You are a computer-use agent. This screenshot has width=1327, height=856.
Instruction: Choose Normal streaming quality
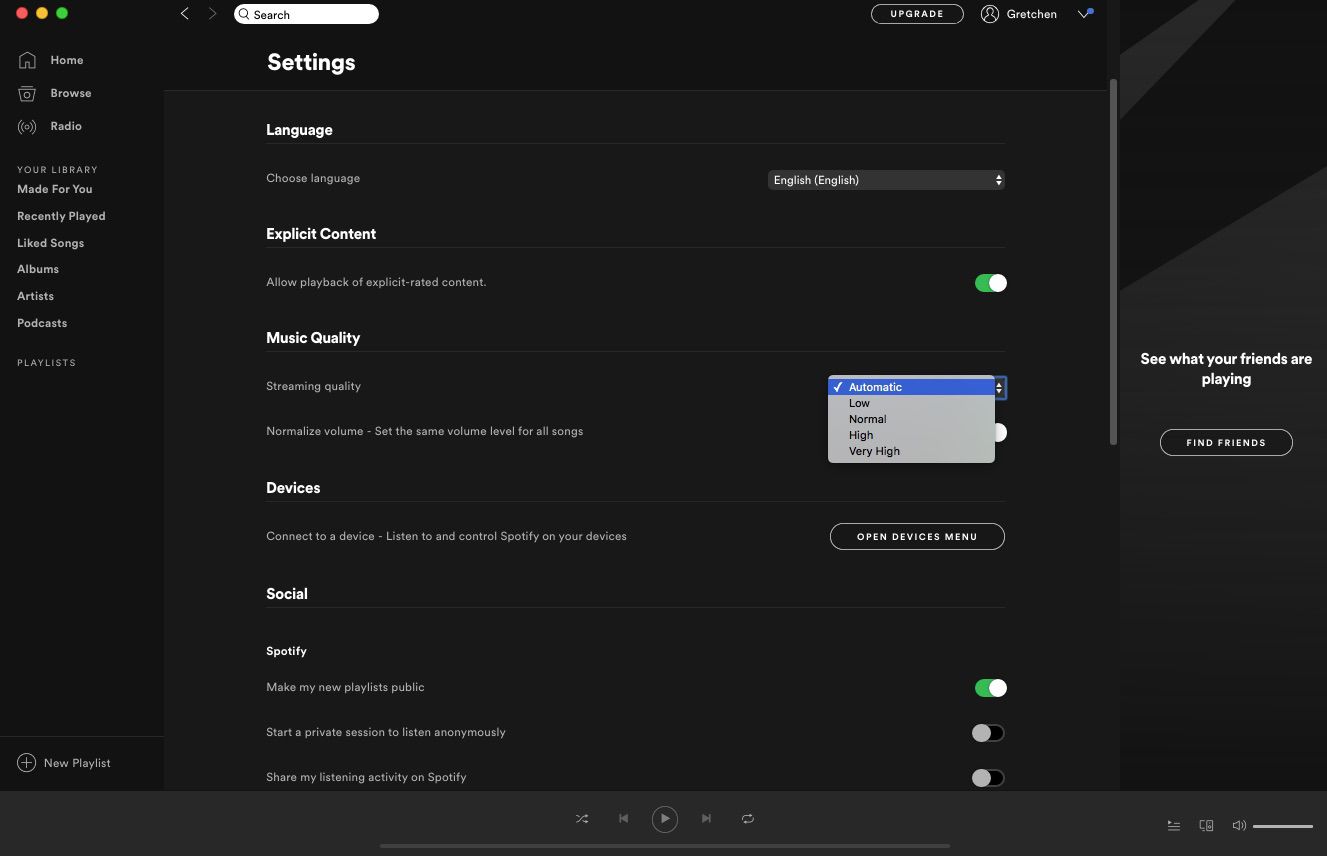tap(911, 419)
